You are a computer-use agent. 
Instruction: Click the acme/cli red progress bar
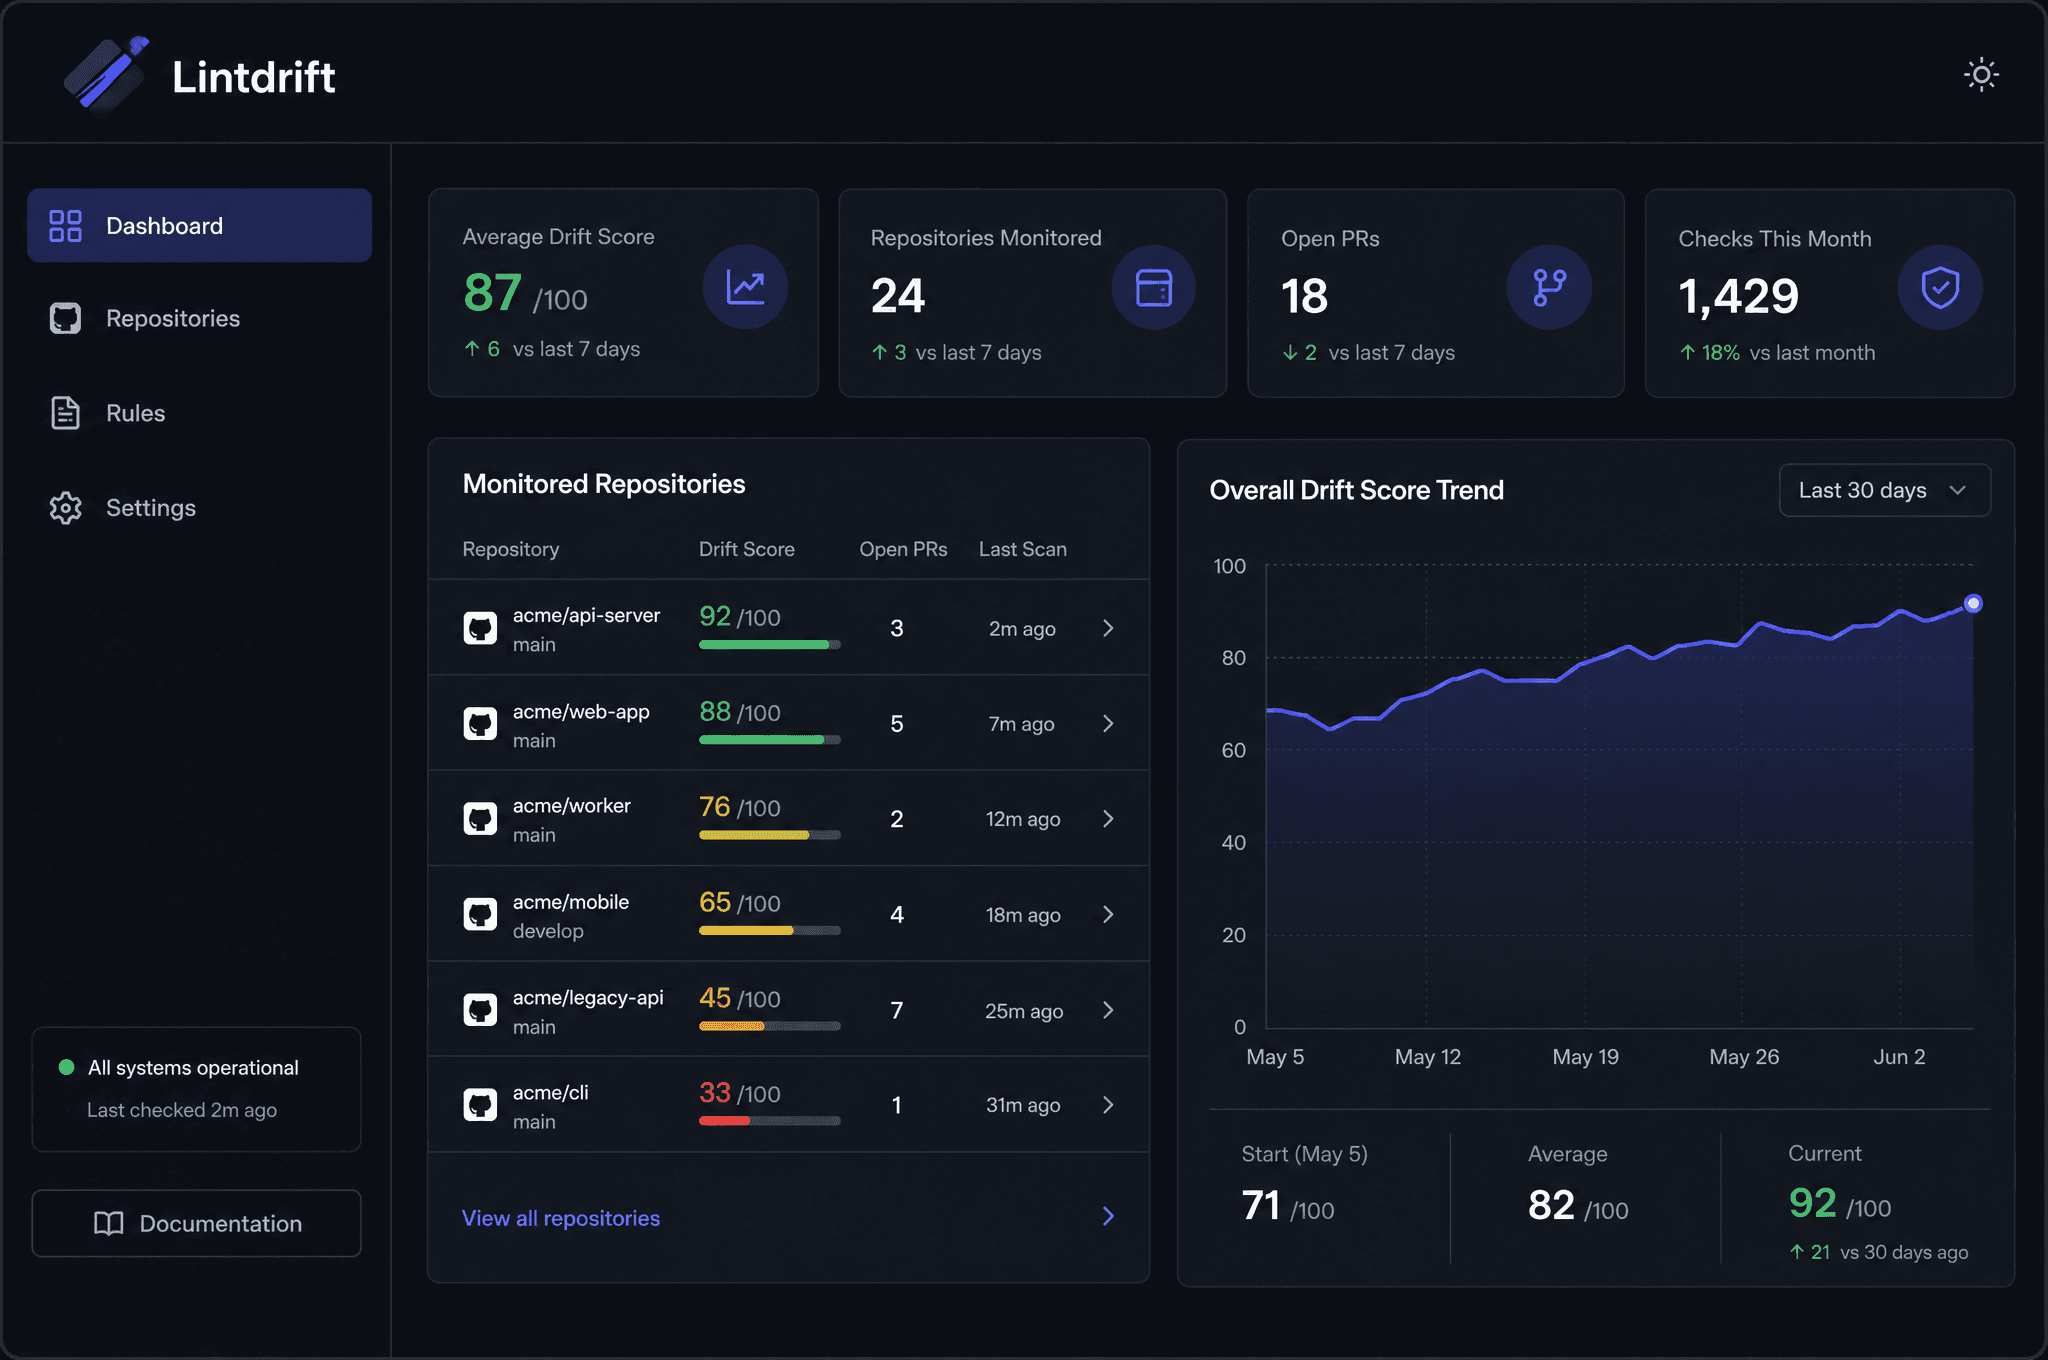(769, 1121)
